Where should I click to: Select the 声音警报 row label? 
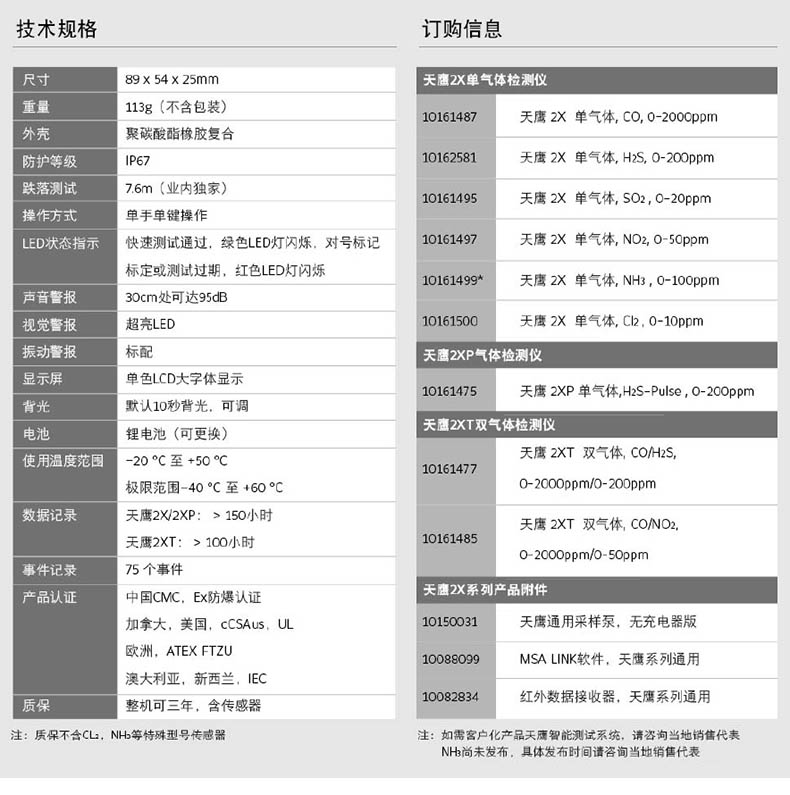point(50,297)
